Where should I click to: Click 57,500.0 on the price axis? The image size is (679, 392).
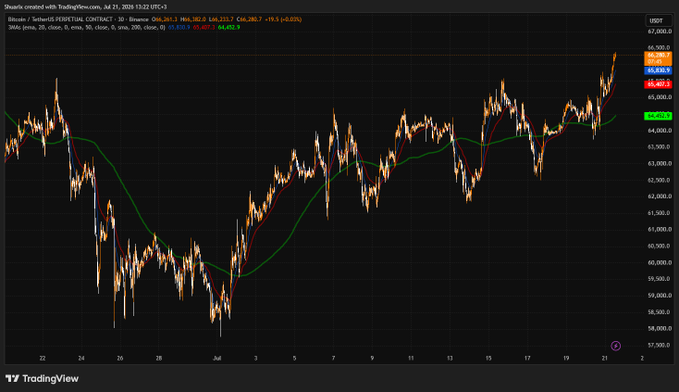pyautogui.click(x=660, y=345)
